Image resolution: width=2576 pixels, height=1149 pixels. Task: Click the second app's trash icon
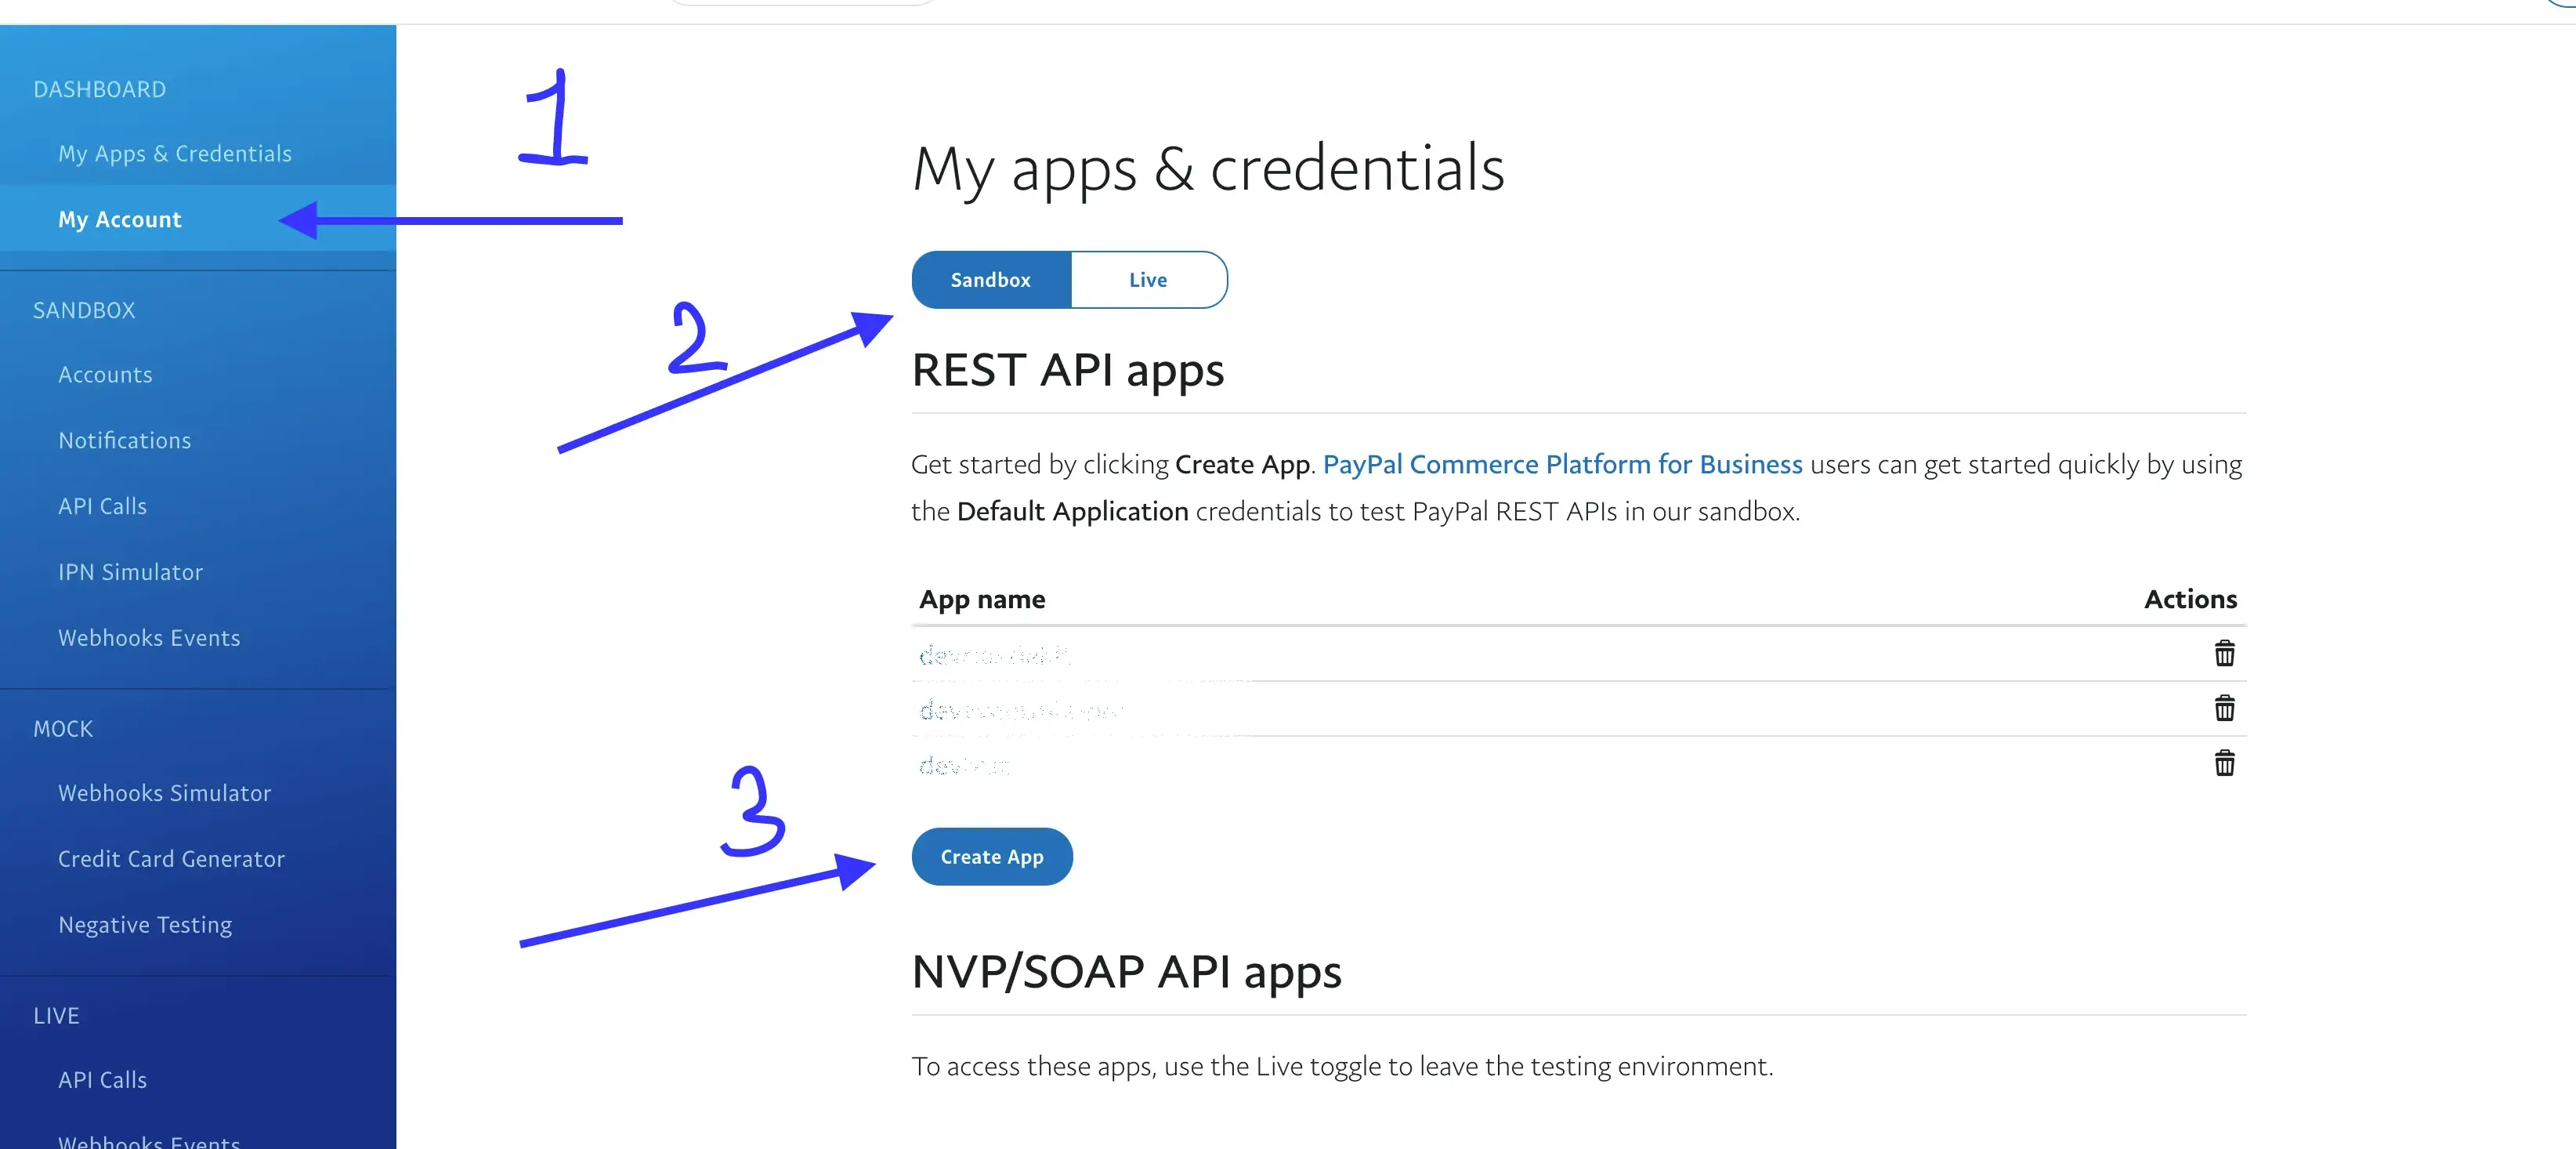click(x=2223, y=709)
